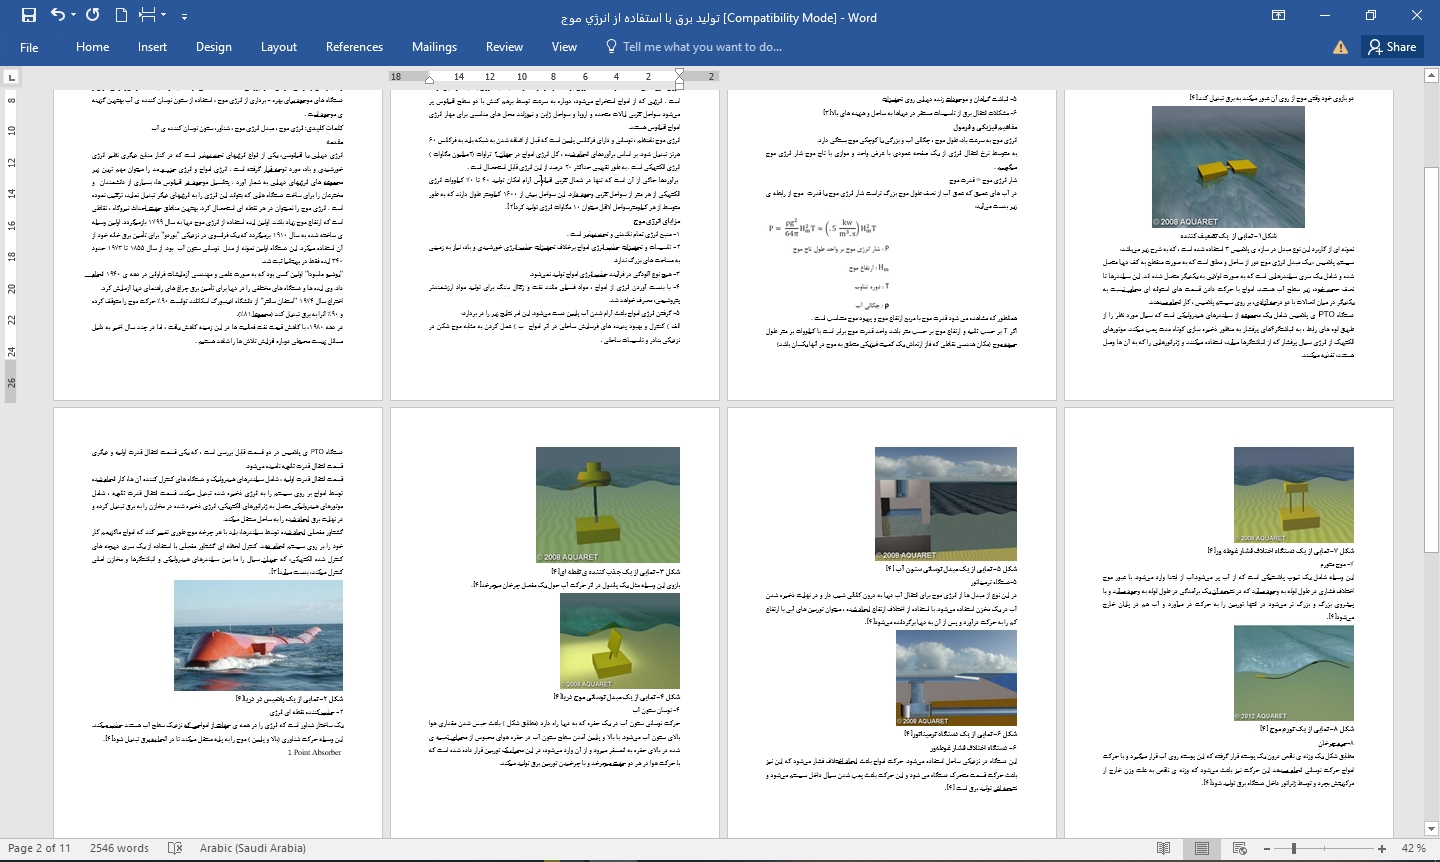Click the Redo/Repeat icon
1440x862 pixels.
(93, 15)
